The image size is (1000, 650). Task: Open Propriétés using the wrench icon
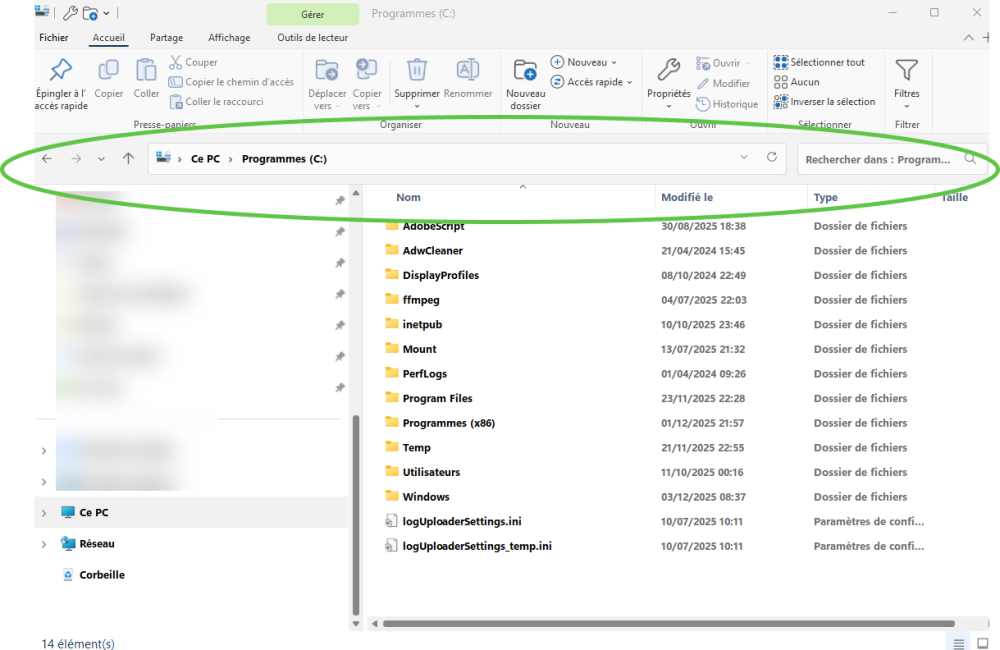[668, 70]
